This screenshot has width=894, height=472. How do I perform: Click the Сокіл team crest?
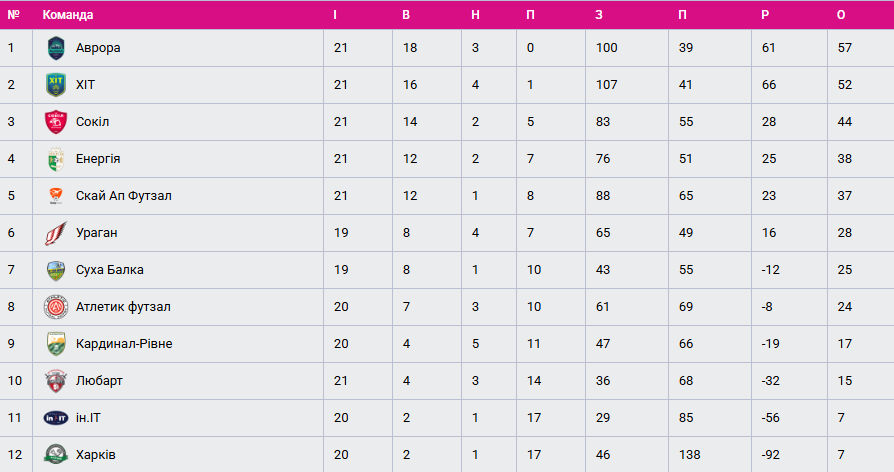[55, 121]
